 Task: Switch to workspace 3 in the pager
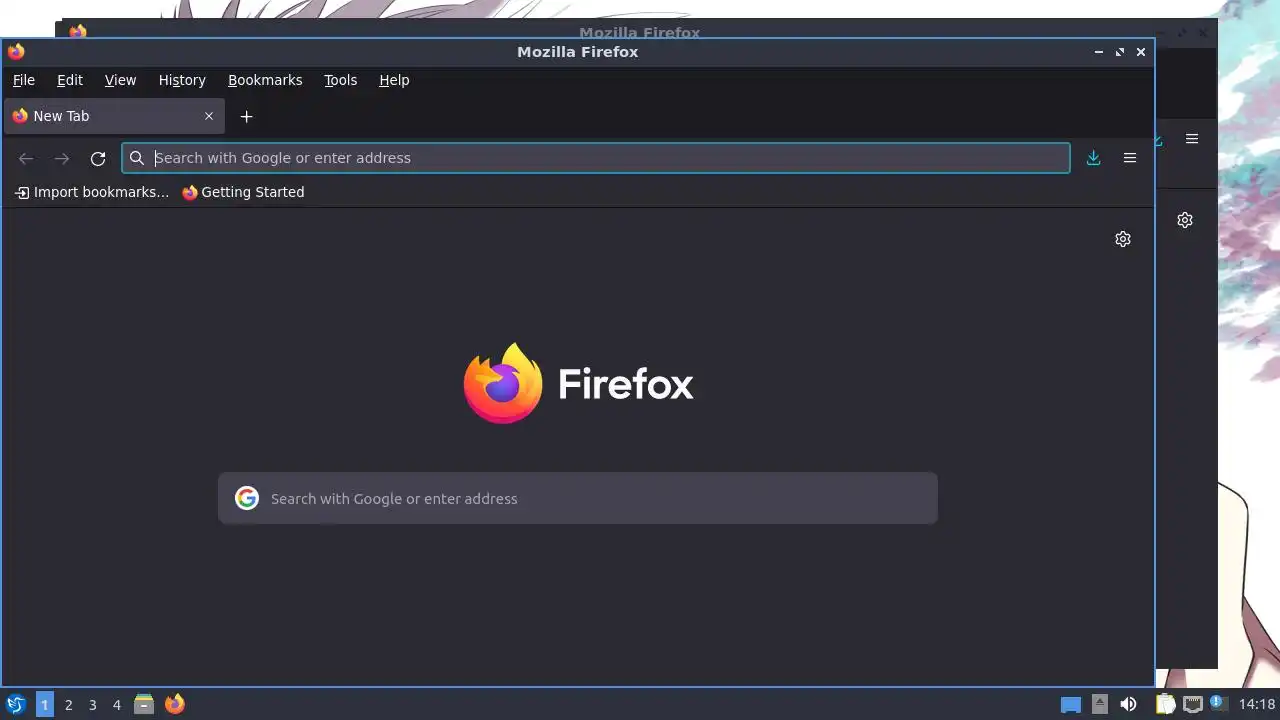pyautogui.click(x=92, y=704)
